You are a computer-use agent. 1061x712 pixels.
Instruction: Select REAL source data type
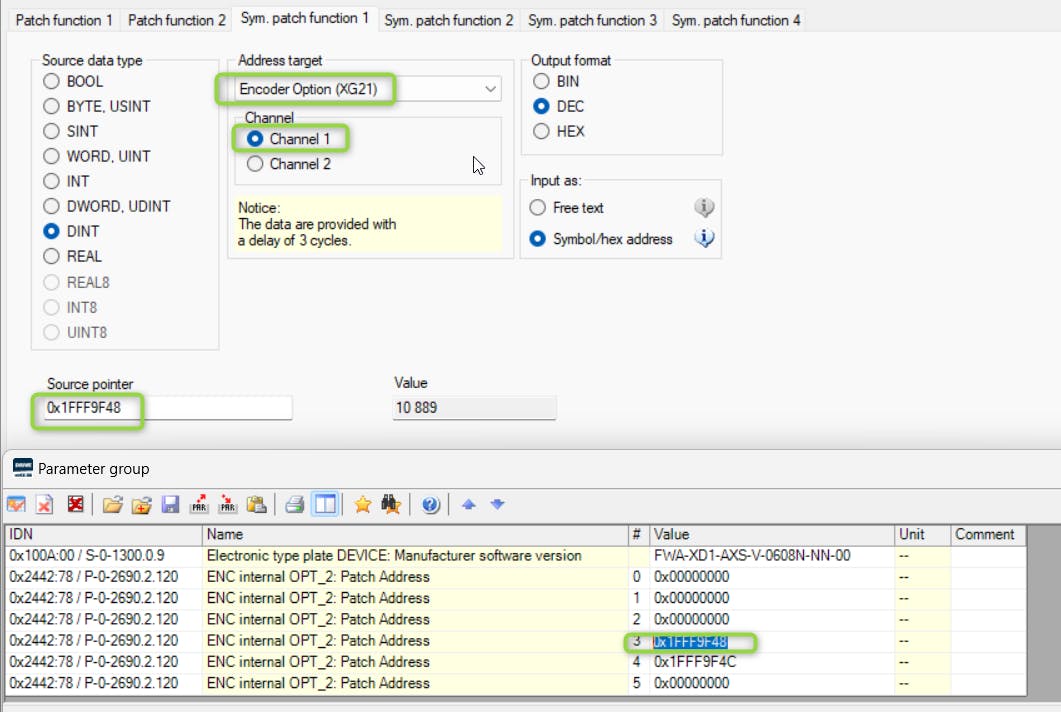51,256
